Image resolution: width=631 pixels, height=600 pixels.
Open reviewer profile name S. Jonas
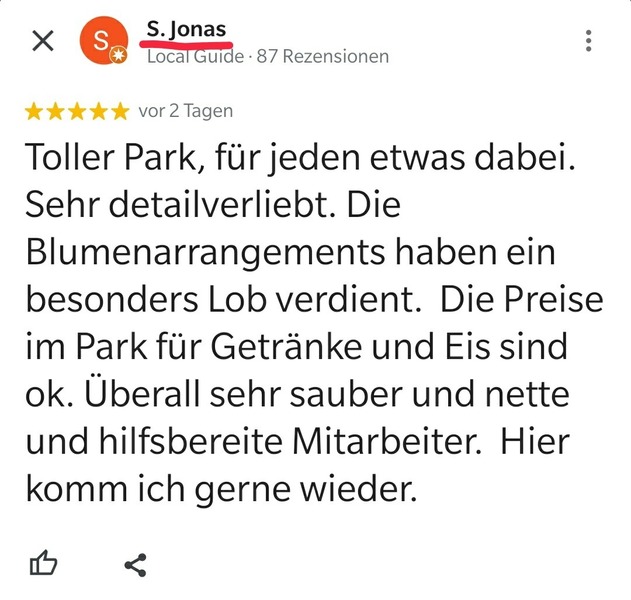pos(186,28)
